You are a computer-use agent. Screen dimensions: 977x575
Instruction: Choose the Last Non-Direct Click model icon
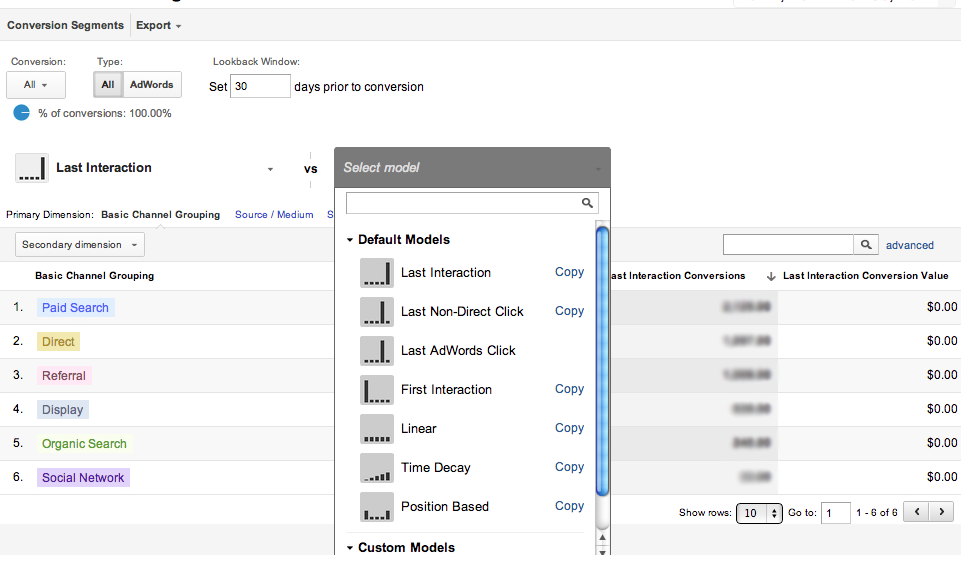click(376, 312)
